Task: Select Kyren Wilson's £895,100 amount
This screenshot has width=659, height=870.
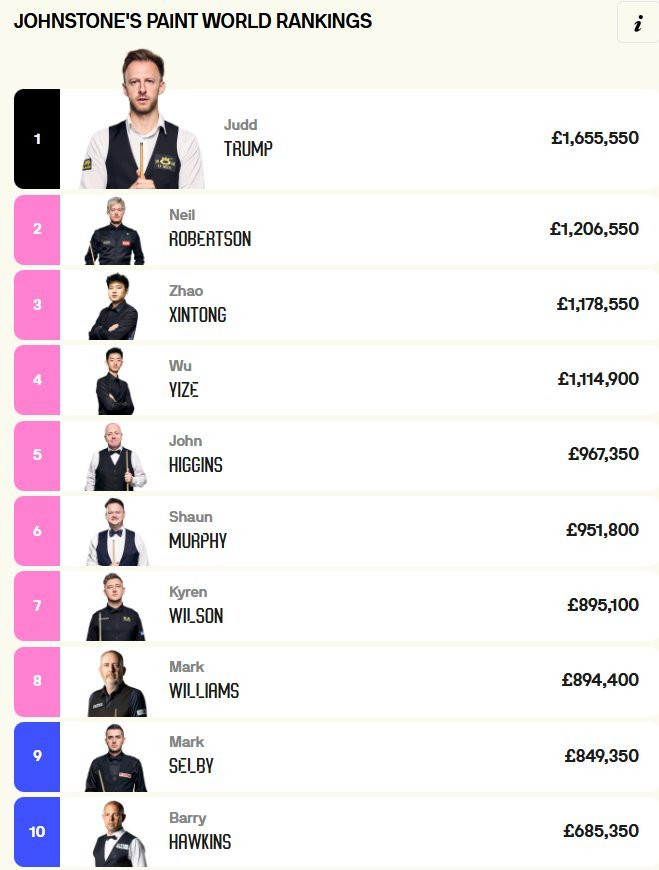Action: [x=603, y=604]
